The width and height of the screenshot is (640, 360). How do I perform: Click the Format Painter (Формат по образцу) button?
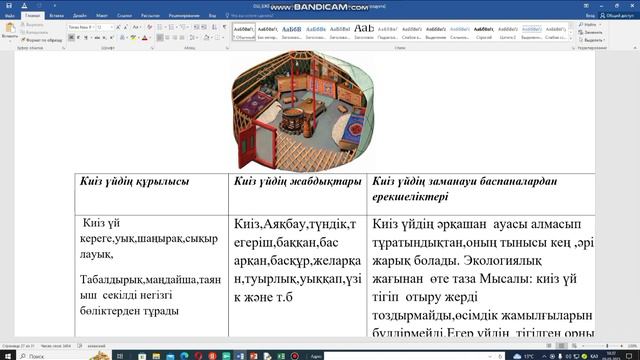[x=42, y=40]
